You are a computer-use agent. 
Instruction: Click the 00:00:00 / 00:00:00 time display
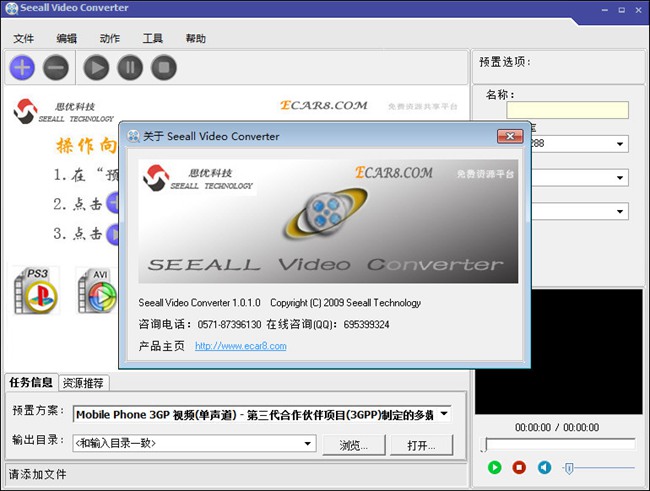[x=557, y=427]
